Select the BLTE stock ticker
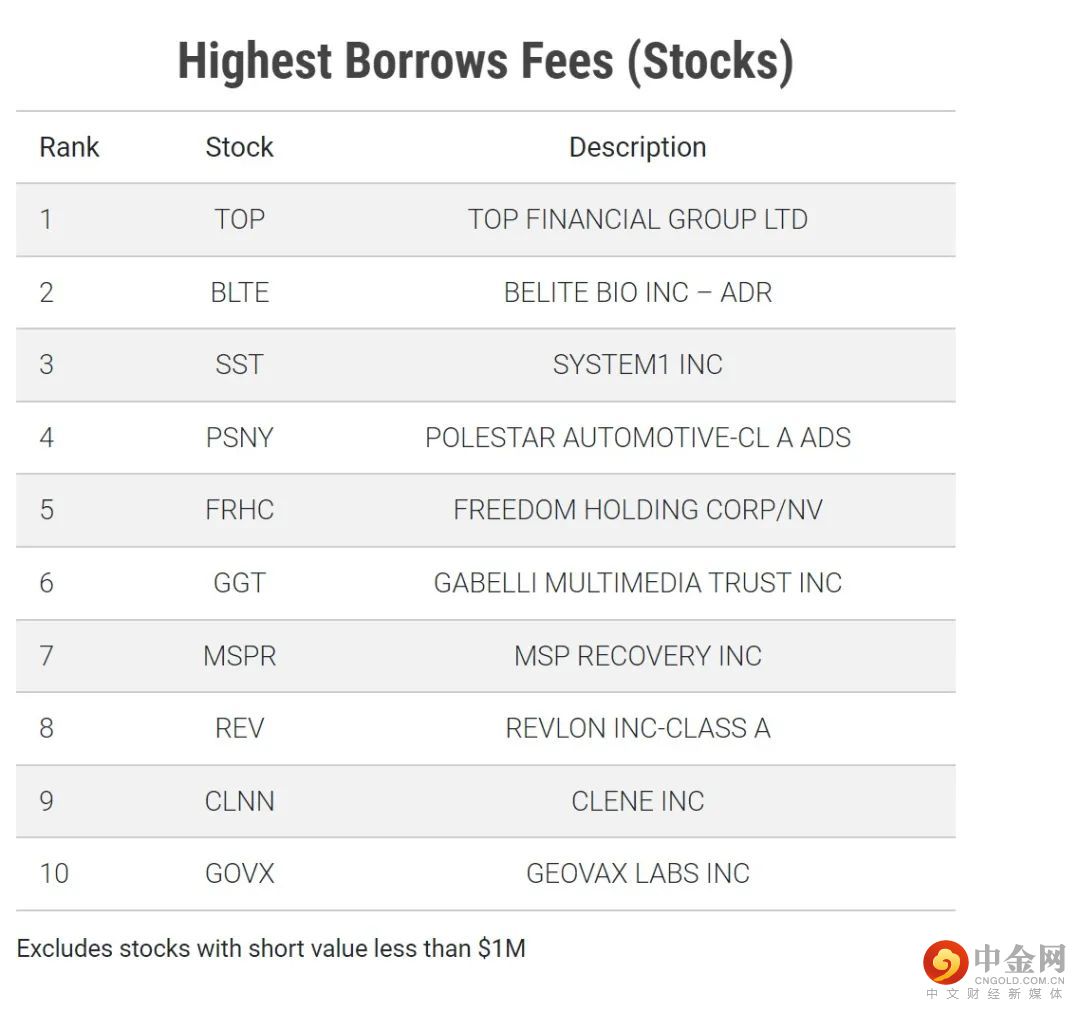Image resolution: width=1080 pixels, height=1012 pixels. click(239, 293)
